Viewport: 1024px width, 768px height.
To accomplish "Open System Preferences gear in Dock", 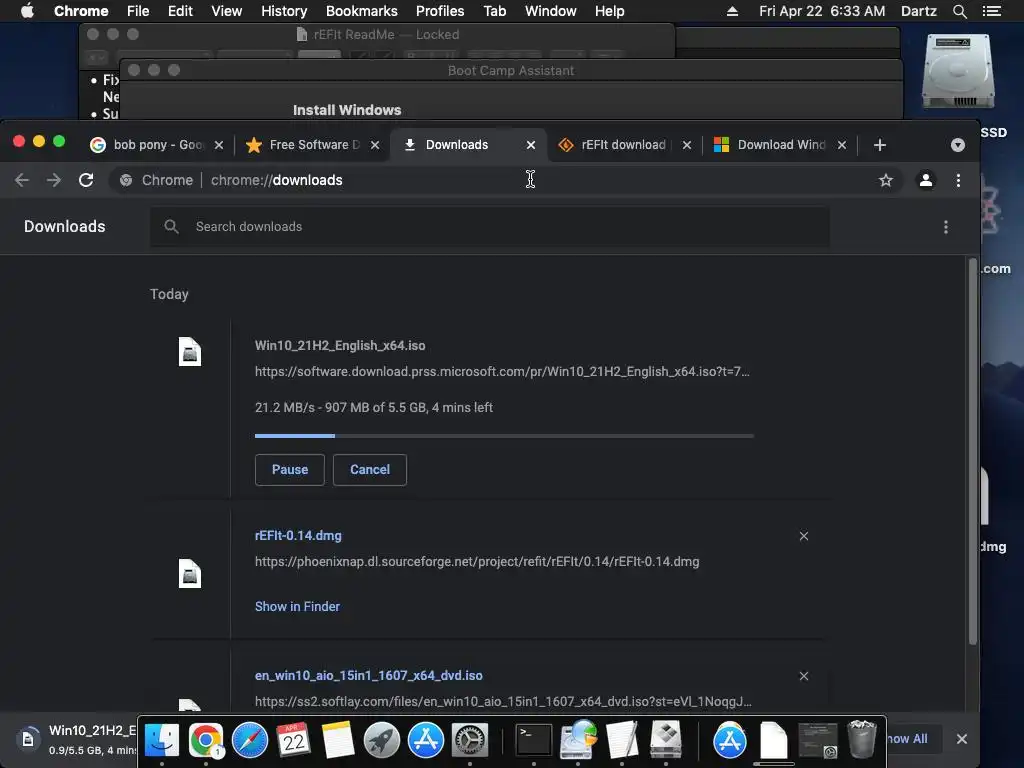I will click(x=470, y=741).
